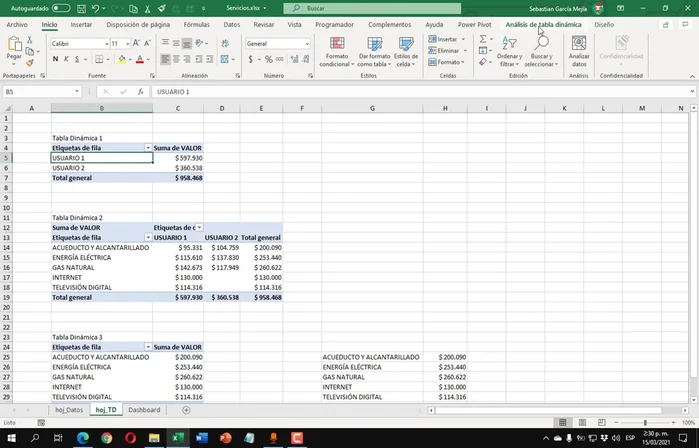Click the AutoSum sigma icon
This screenshot has width=699, height=448.
[483, 39]
